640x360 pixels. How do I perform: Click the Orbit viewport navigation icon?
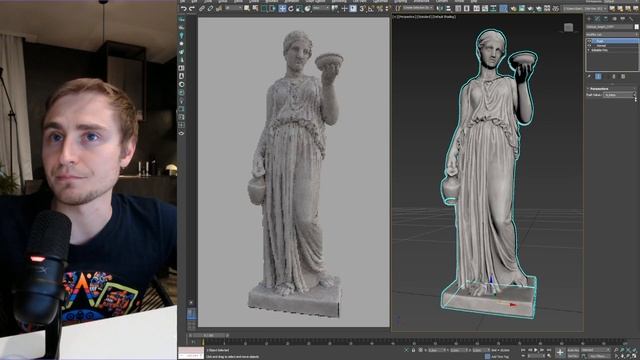tap(628, 356)
